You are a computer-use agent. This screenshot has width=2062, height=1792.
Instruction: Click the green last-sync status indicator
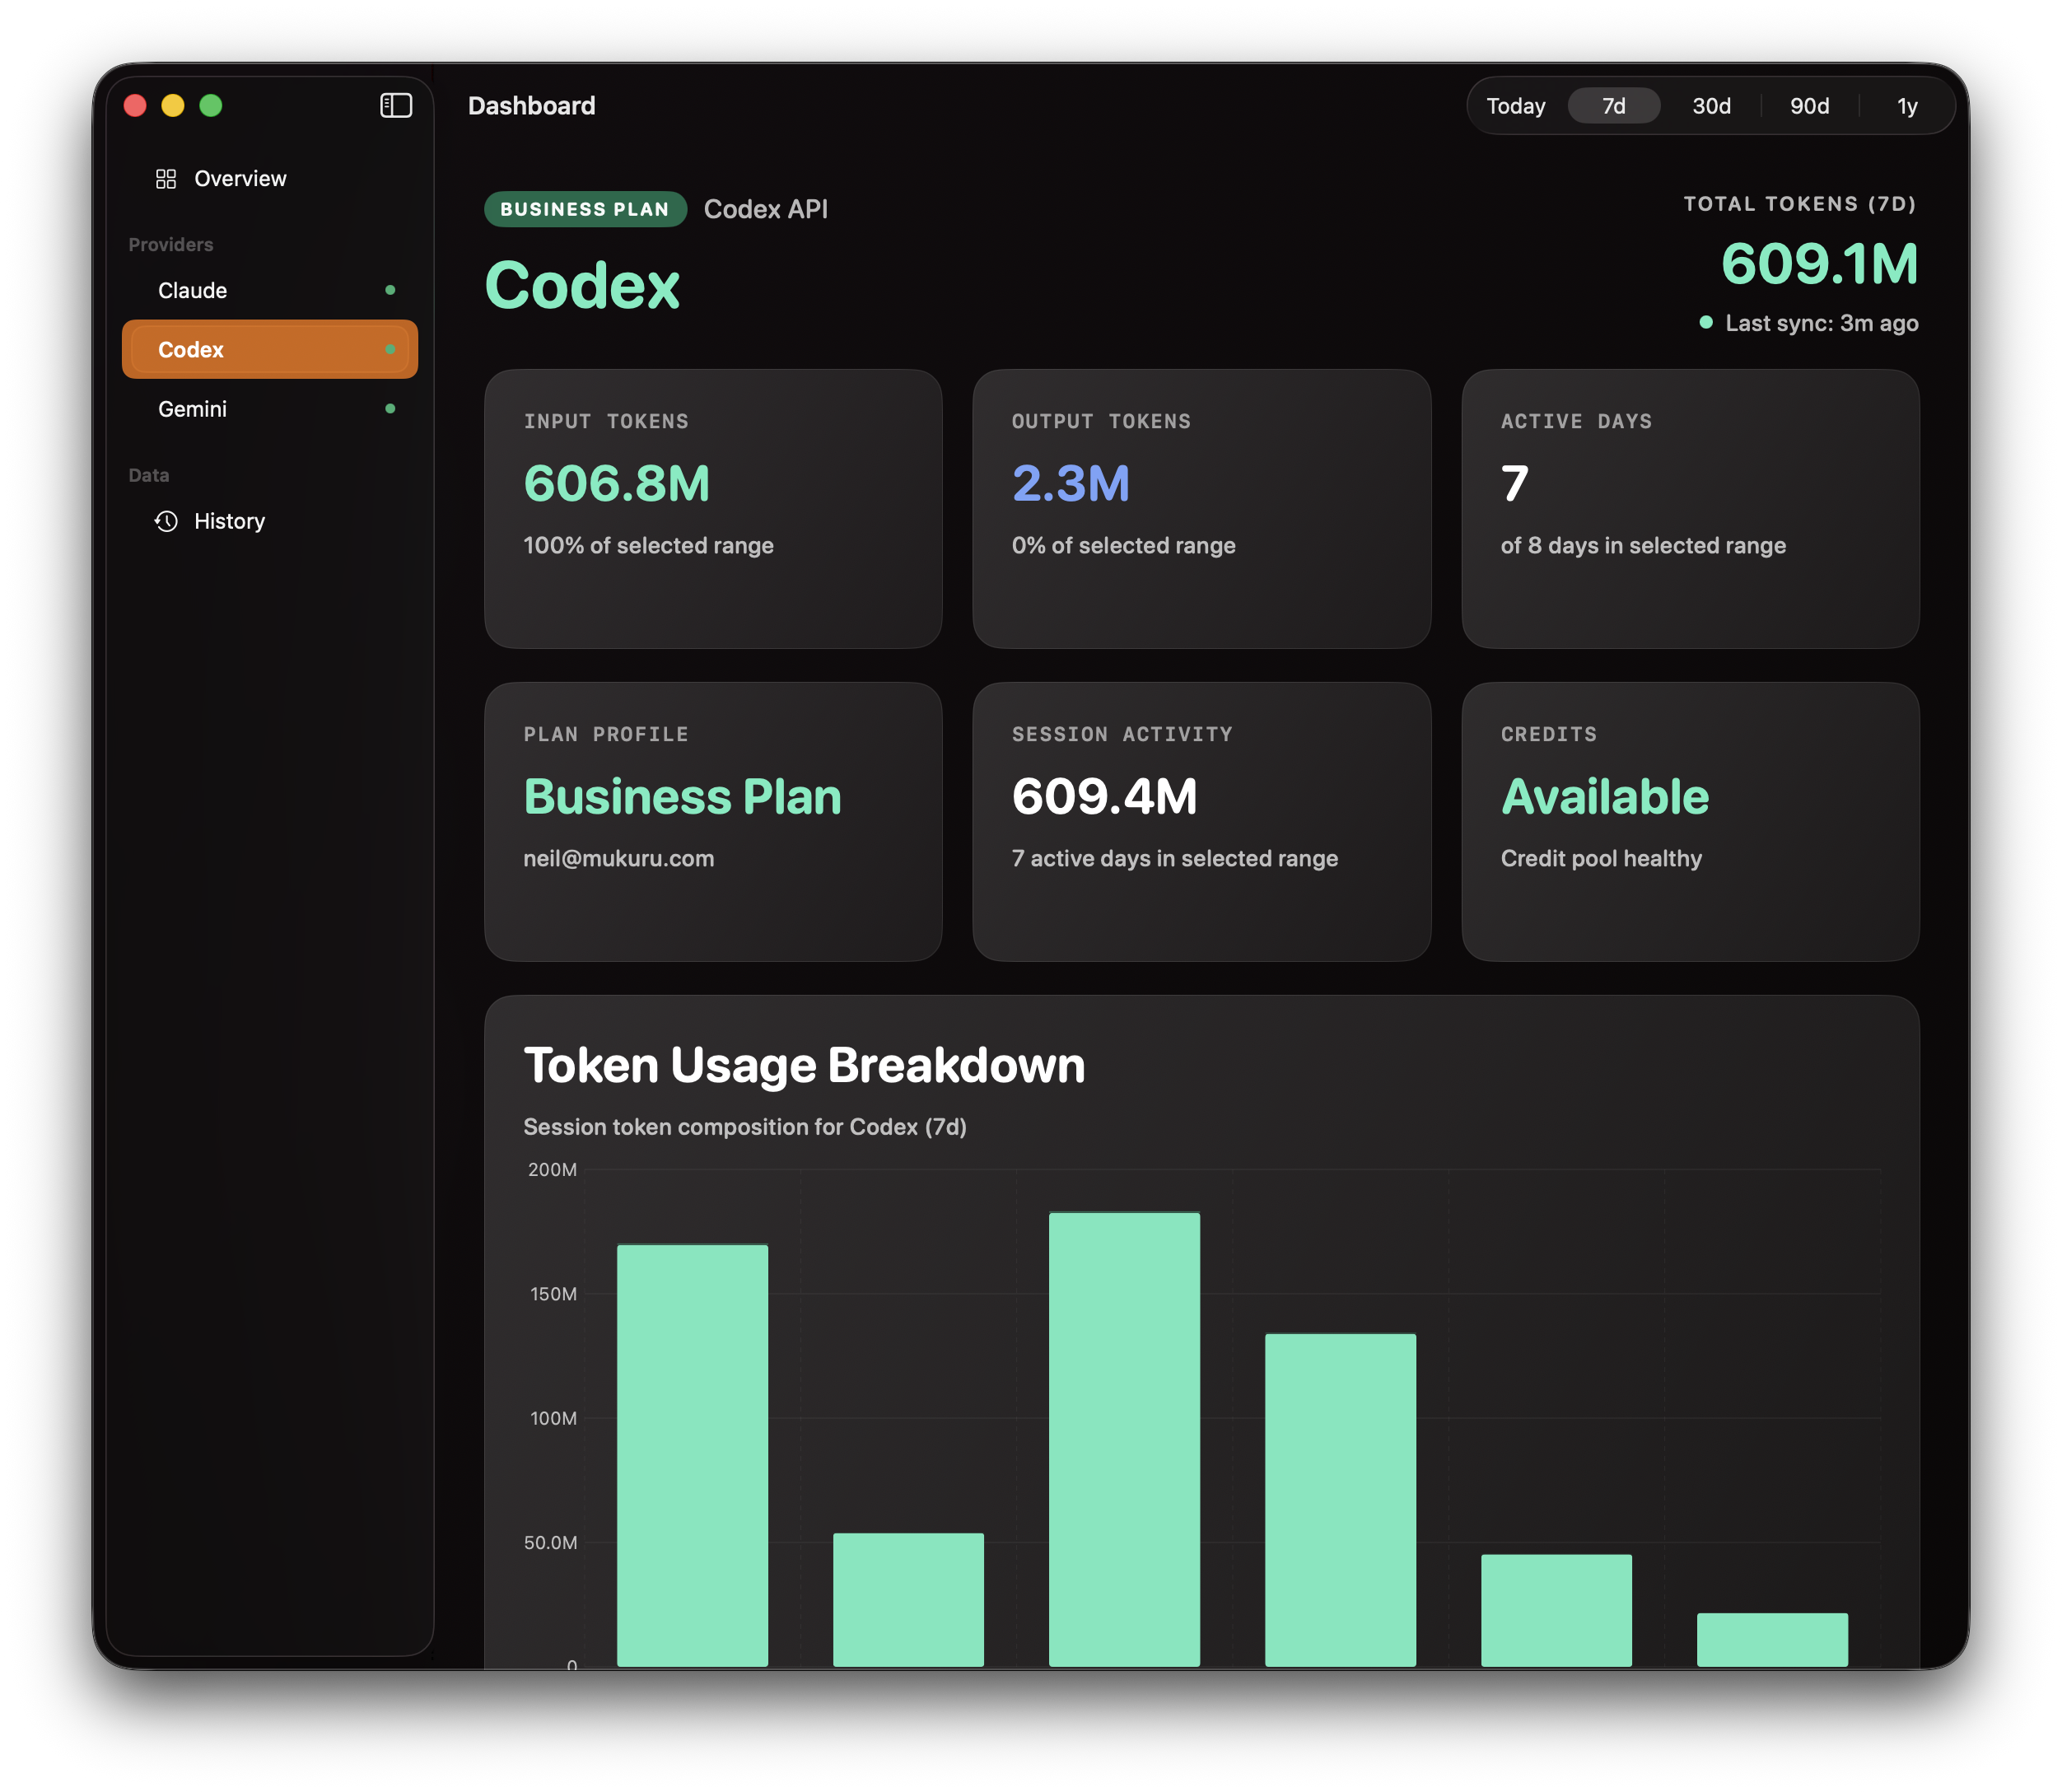pyautogui.click(x=1707, y=323)
